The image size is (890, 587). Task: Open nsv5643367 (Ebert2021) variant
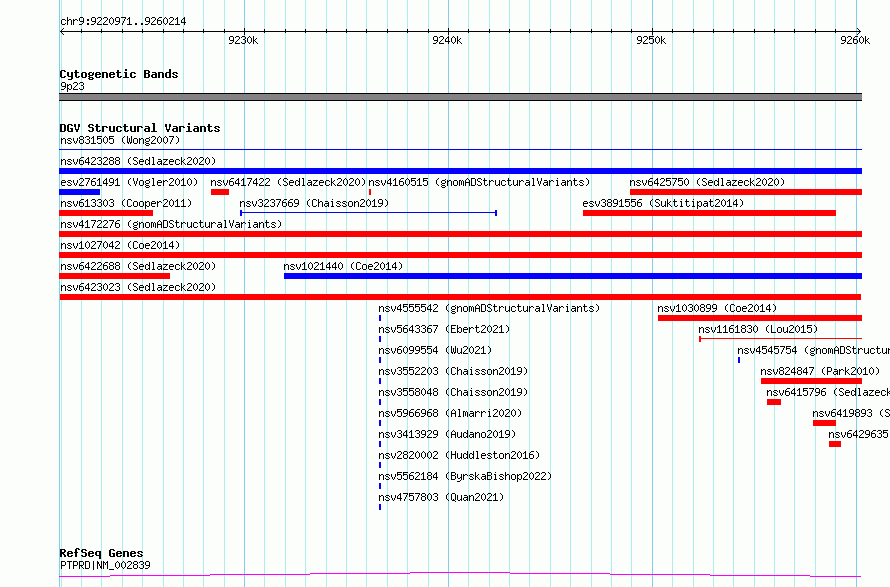[x=444, y=329]
